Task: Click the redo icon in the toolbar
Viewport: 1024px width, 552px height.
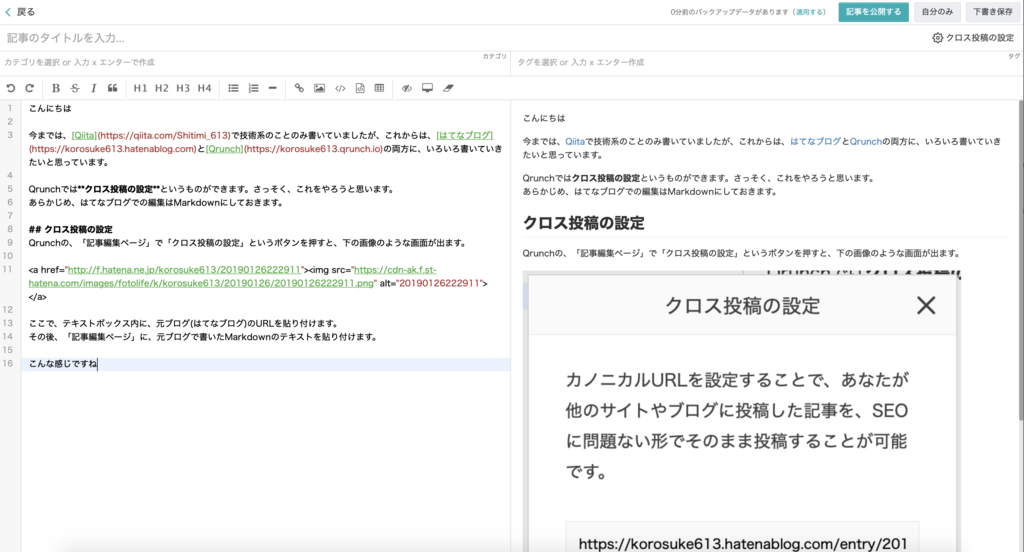Action: 29,88
